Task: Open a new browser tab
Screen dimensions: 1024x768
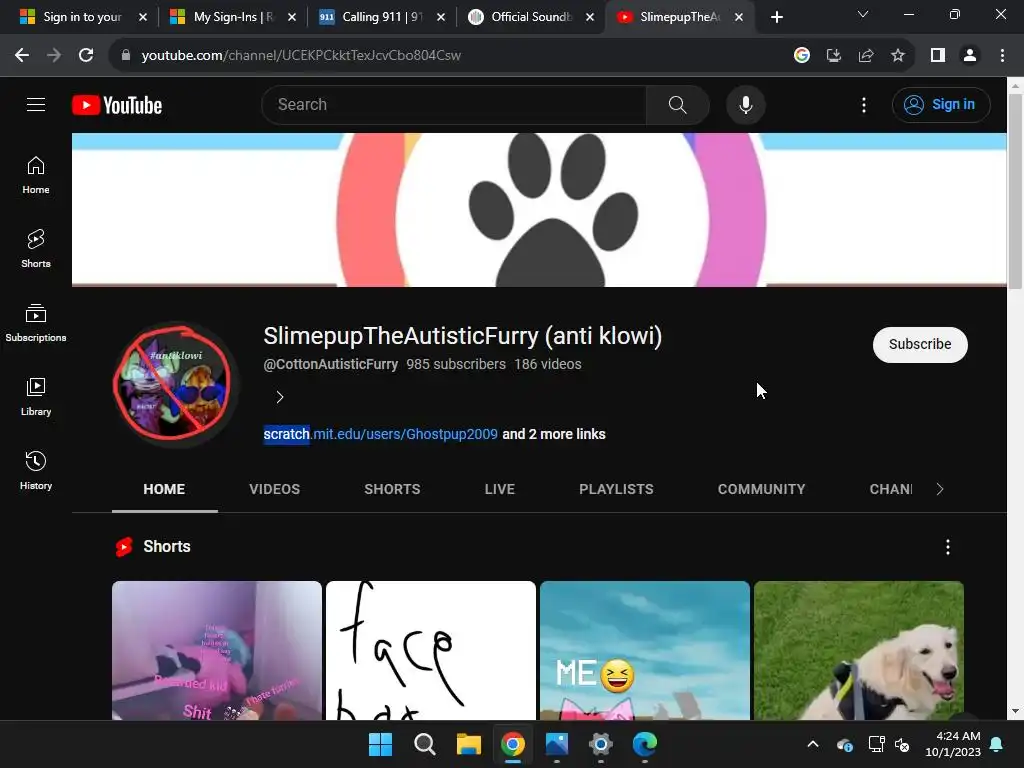Action: [x=776, y=17]
